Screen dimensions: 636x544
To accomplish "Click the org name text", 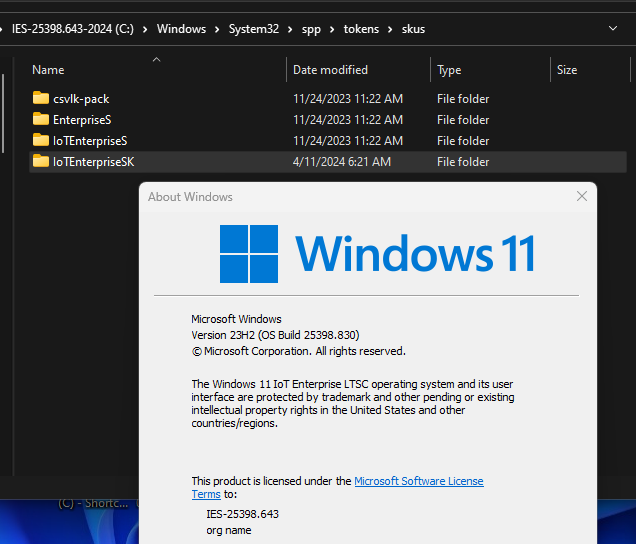I will pyautogui.click(x=229, y=530).
